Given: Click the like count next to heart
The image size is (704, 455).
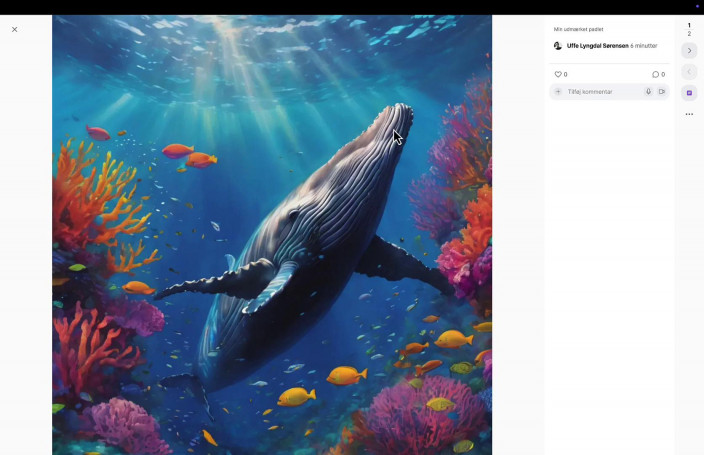Looking at the screenshot, I should click(x=565, y=74).
